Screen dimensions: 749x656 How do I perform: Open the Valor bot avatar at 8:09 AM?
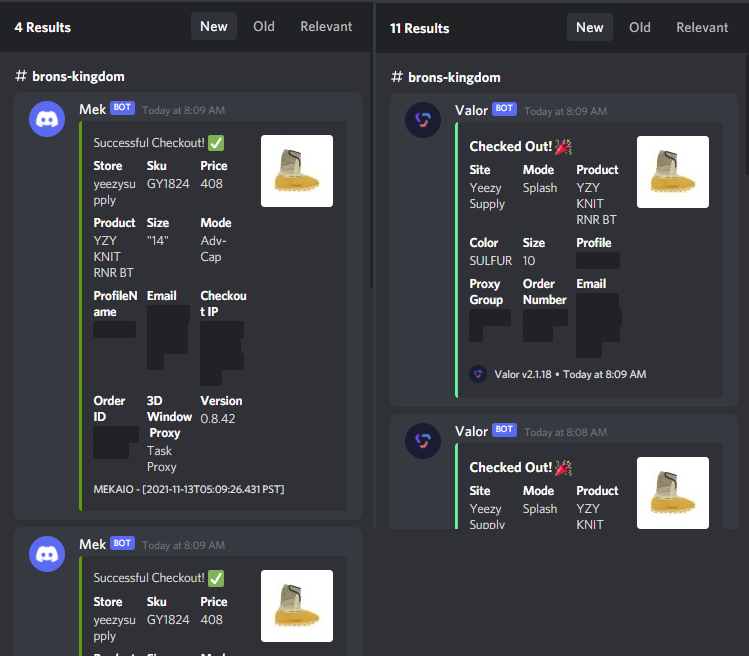pyautogui.click(x=423, y=120)
